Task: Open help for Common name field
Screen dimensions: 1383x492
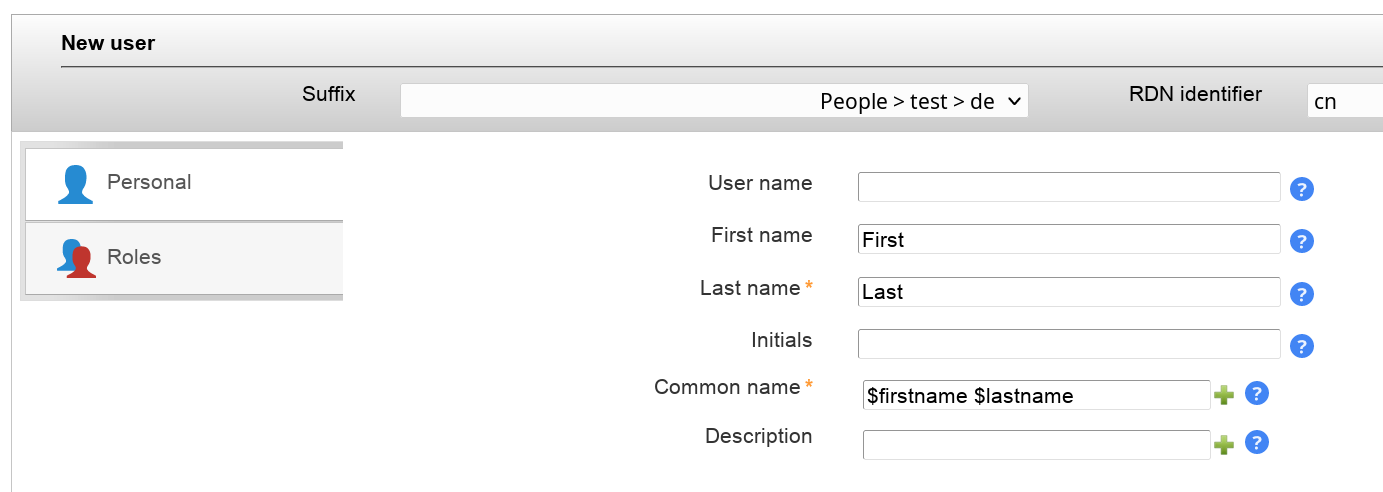Action: point(1257,394)
